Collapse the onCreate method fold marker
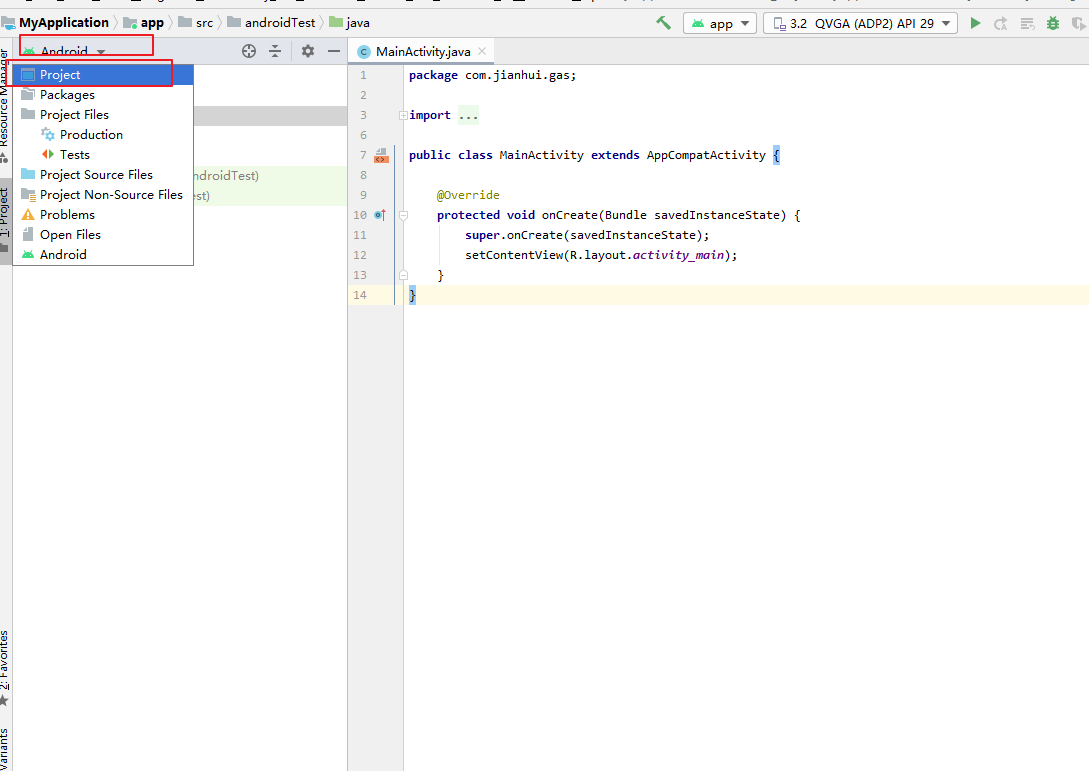 pyautogui.click(x=404, y=215)
